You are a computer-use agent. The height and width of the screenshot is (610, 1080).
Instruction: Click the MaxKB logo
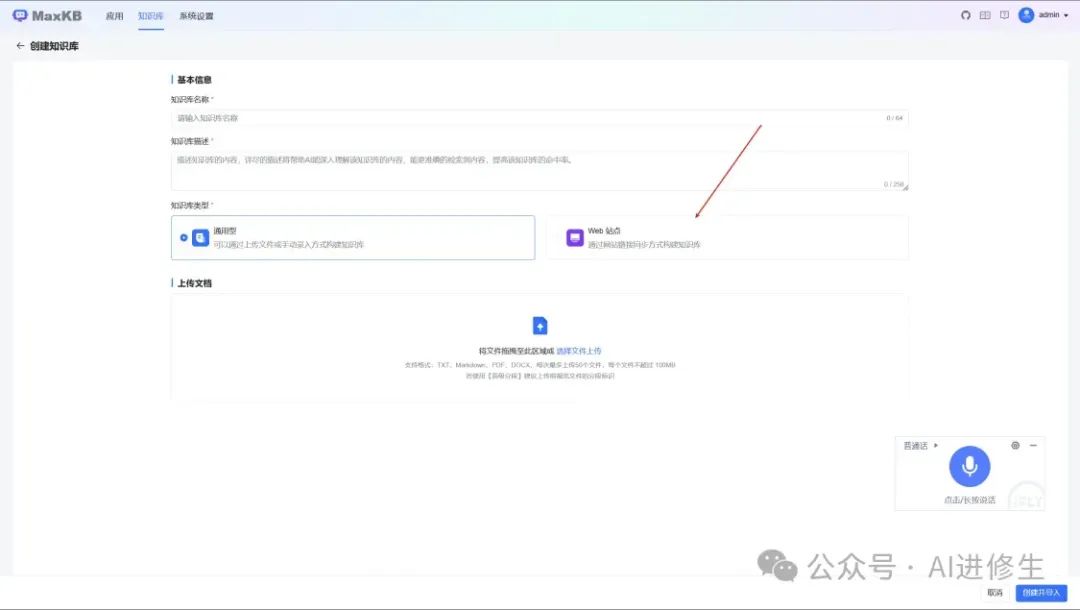(x=47, y=16)
